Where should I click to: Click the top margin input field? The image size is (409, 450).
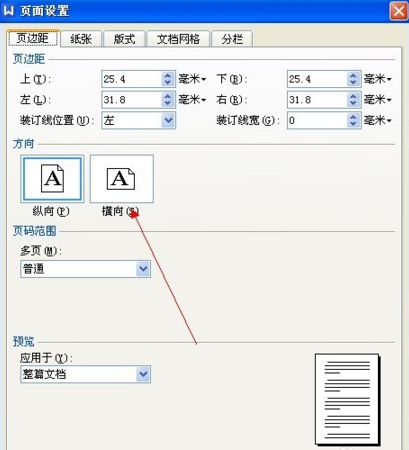pos(132,79)
